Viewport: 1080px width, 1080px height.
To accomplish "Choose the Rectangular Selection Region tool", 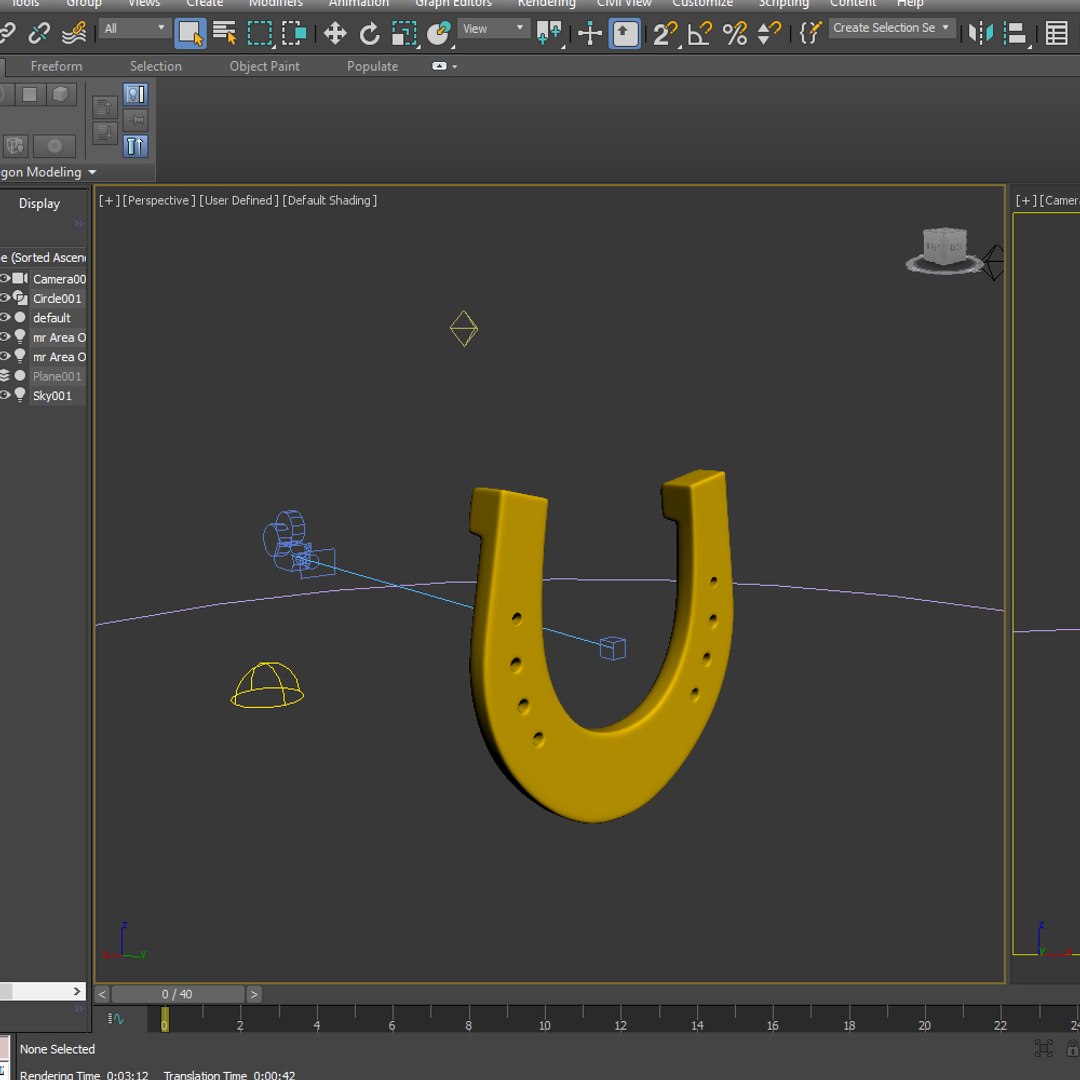I will 260,33.
